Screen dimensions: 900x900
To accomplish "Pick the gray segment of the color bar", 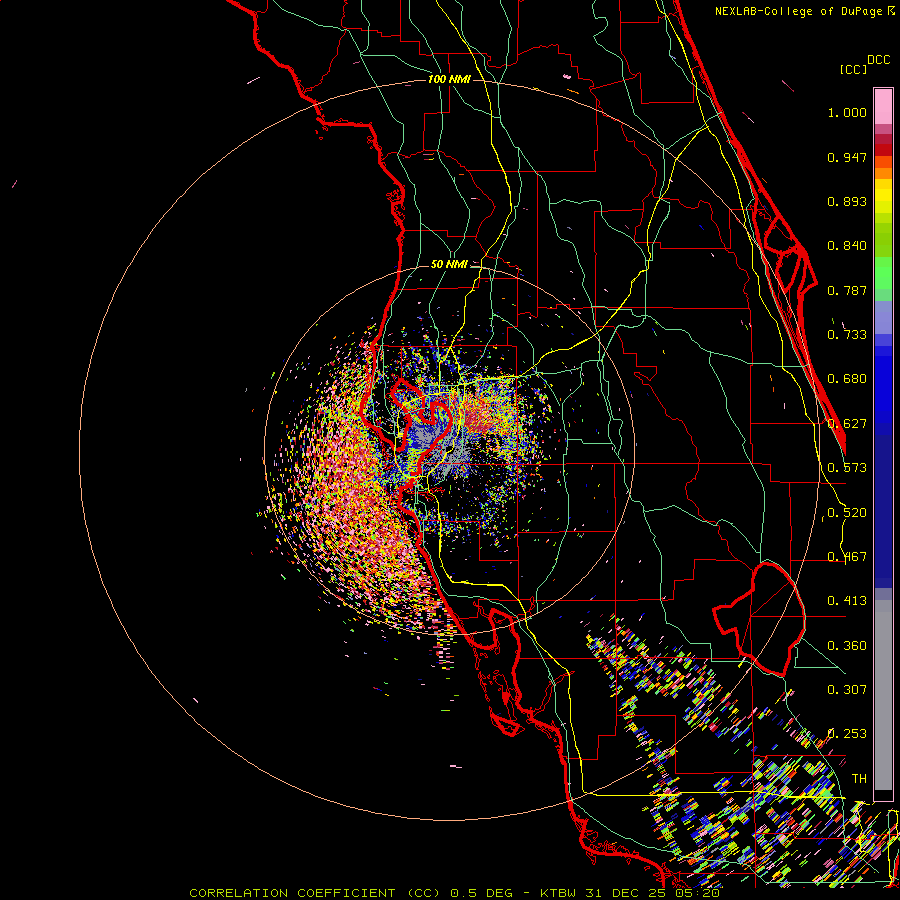I will click(x=883, y=695).
